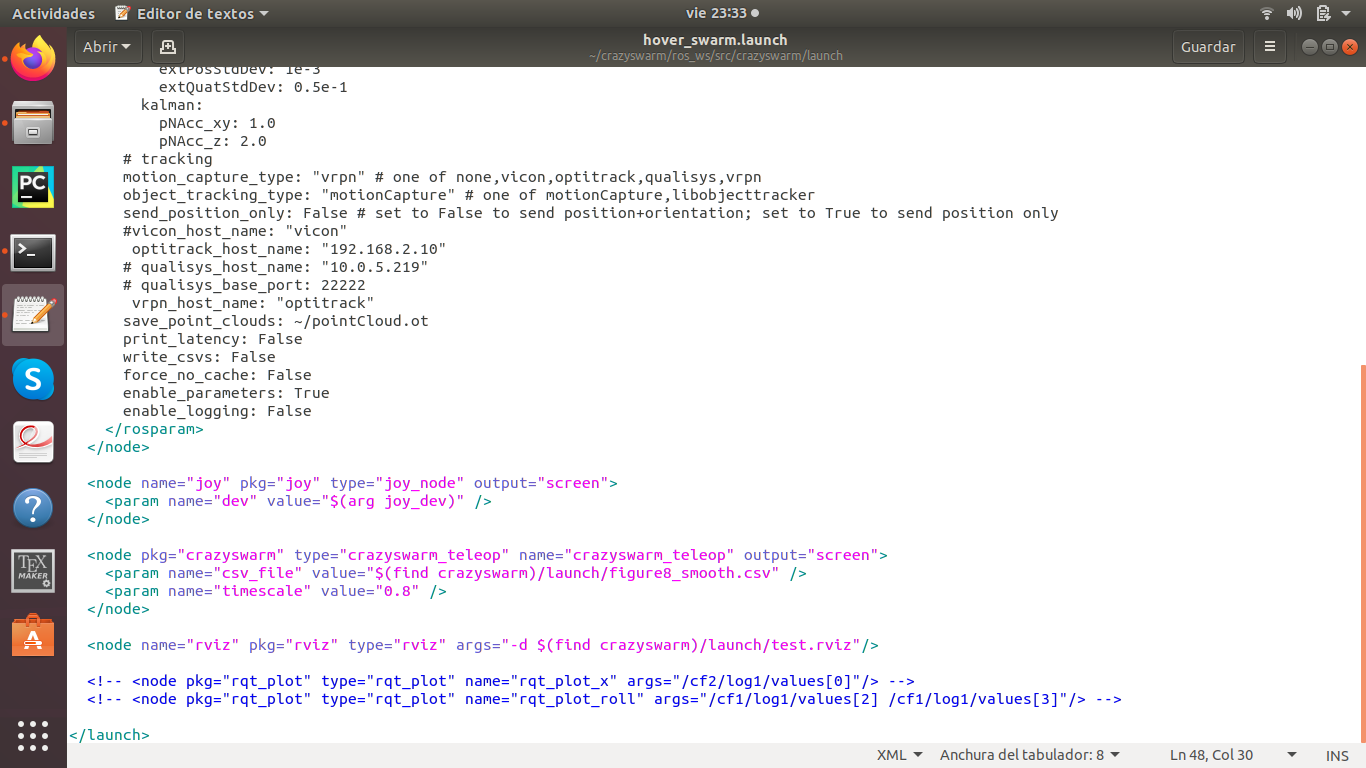Create a new document with toolbar icon
The height and width of the screenshot is (768, 1366).
(x=168, y=47)
